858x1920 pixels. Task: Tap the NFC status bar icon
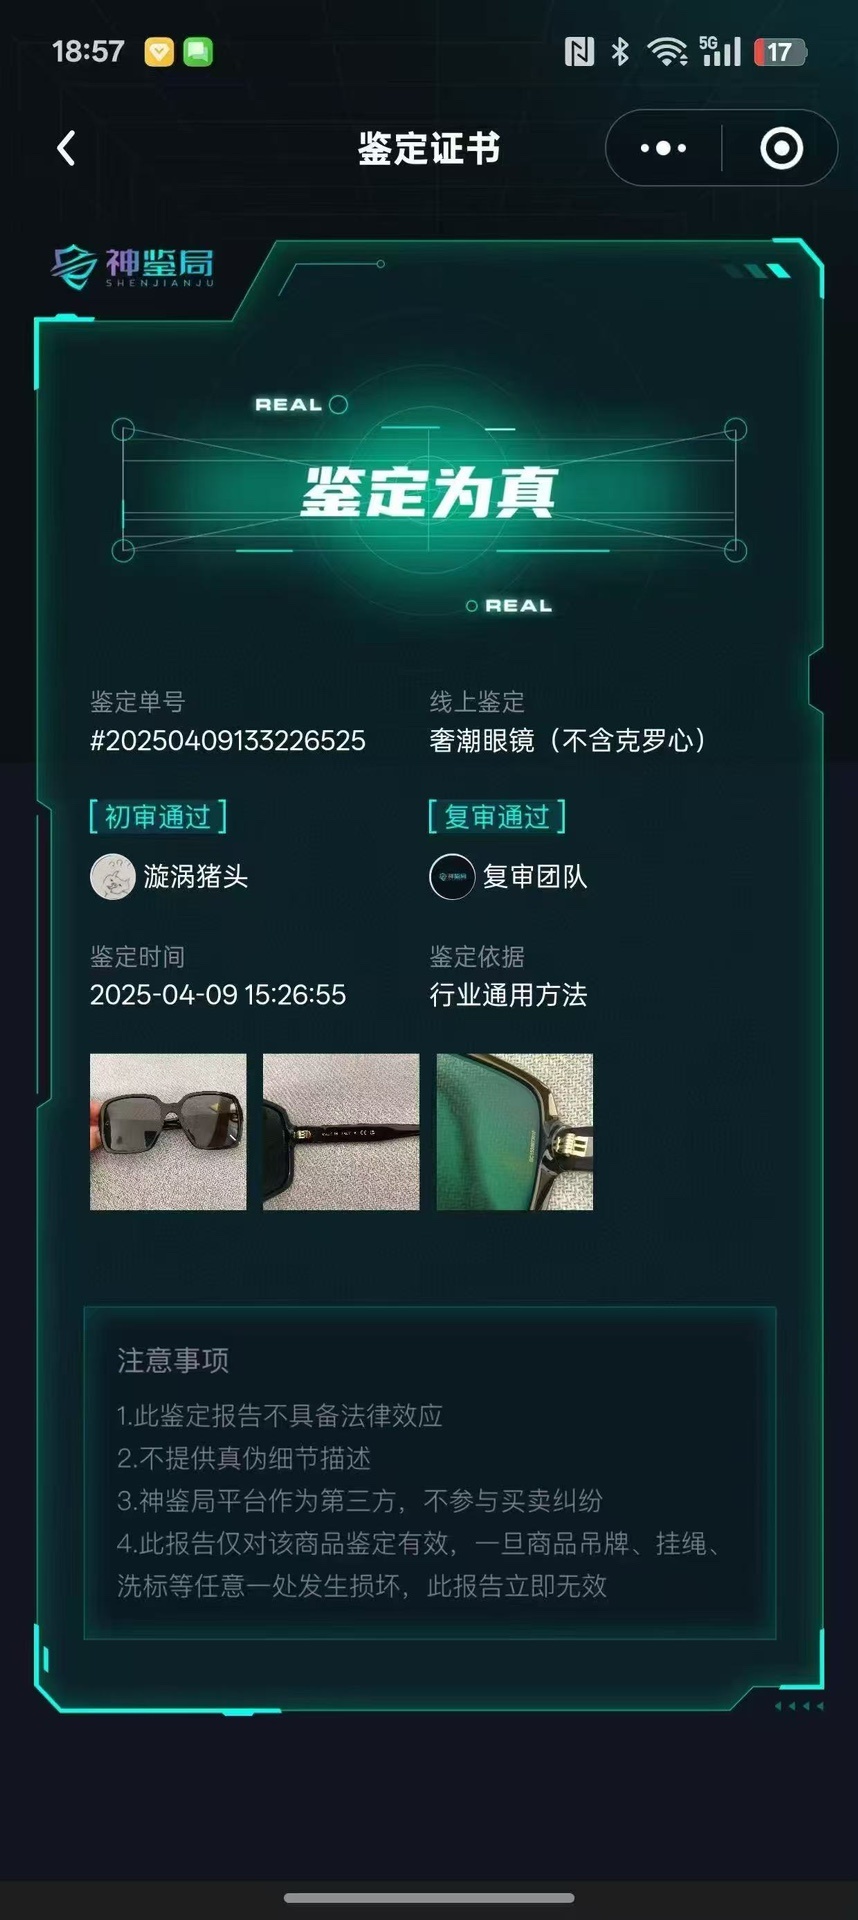coord(579,51)
